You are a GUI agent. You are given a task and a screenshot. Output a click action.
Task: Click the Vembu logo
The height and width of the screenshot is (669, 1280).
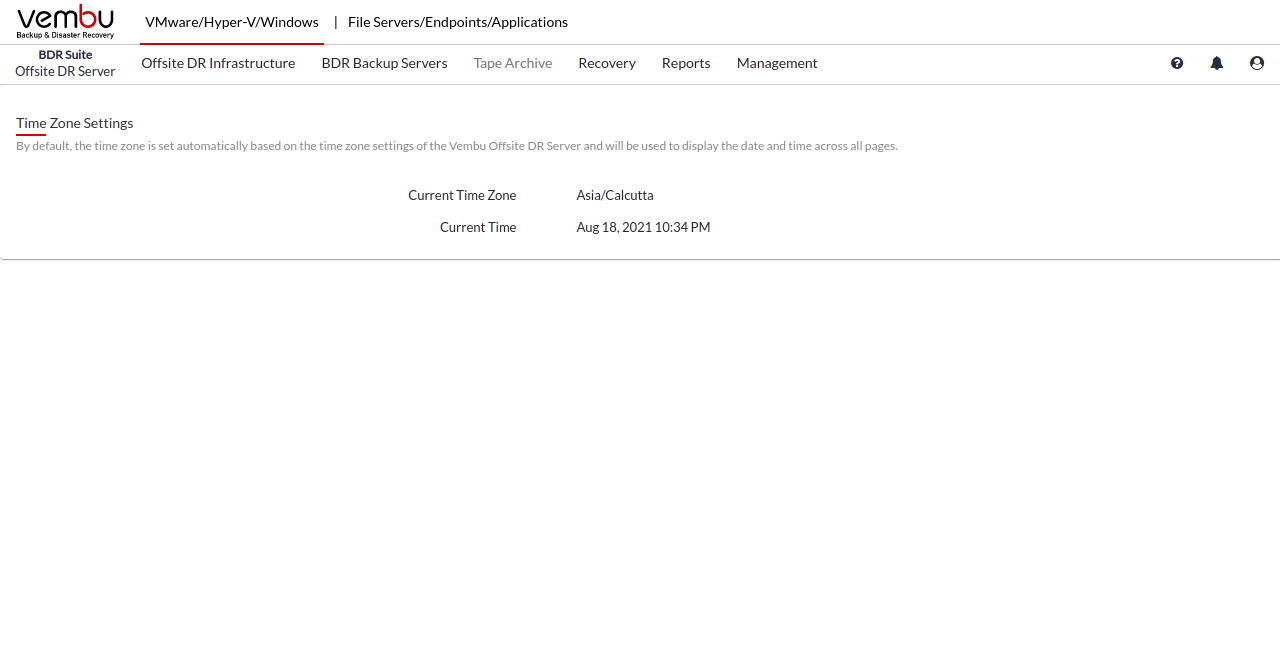pyautogui.click(x=65, y=21)
